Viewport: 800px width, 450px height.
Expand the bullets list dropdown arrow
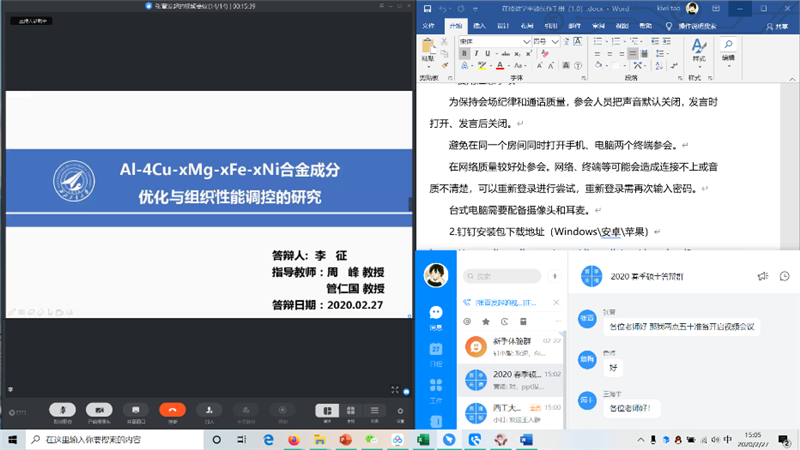(x=605, y=41)
